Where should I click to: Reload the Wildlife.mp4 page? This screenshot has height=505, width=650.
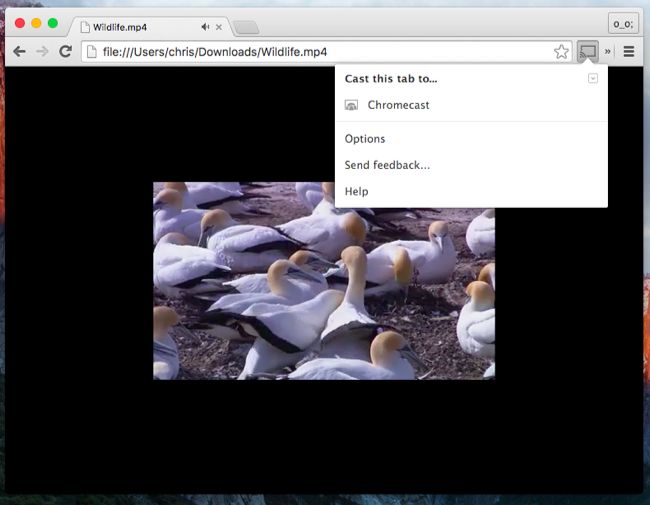pyautogui.click(x=65, y=51)
